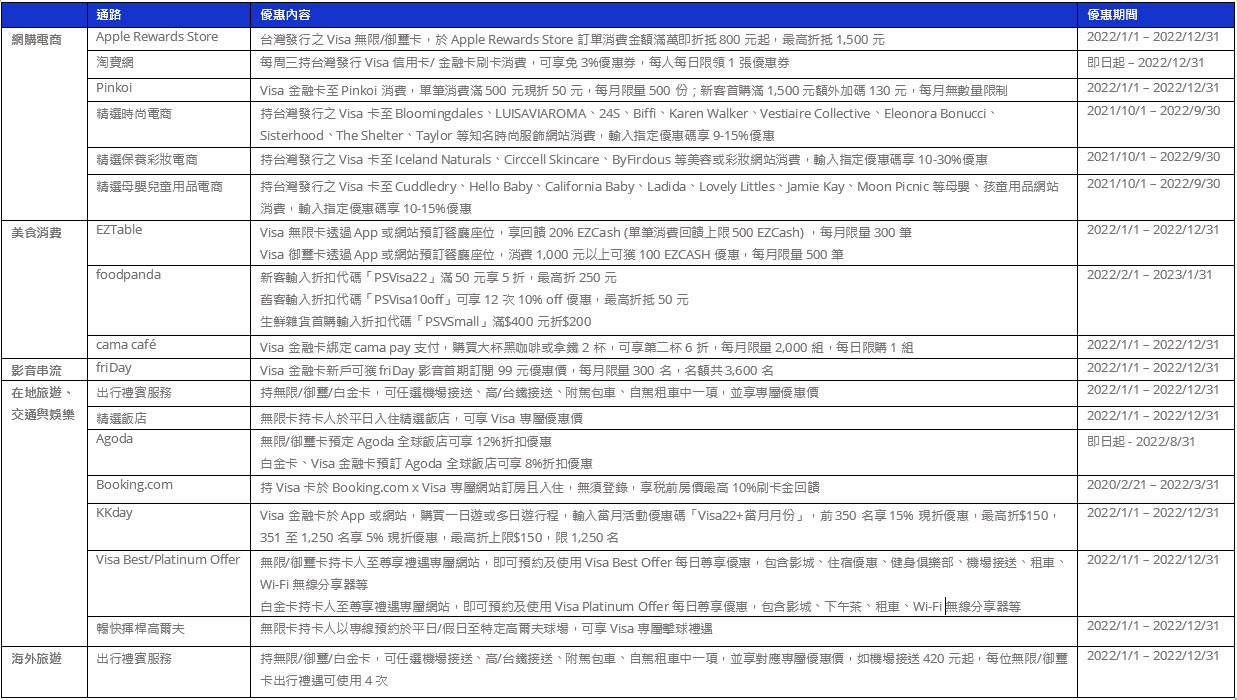
Task: Click the 2020/2/21 – 2022/3/31 Booking.com period
Action: (1153, 485)
